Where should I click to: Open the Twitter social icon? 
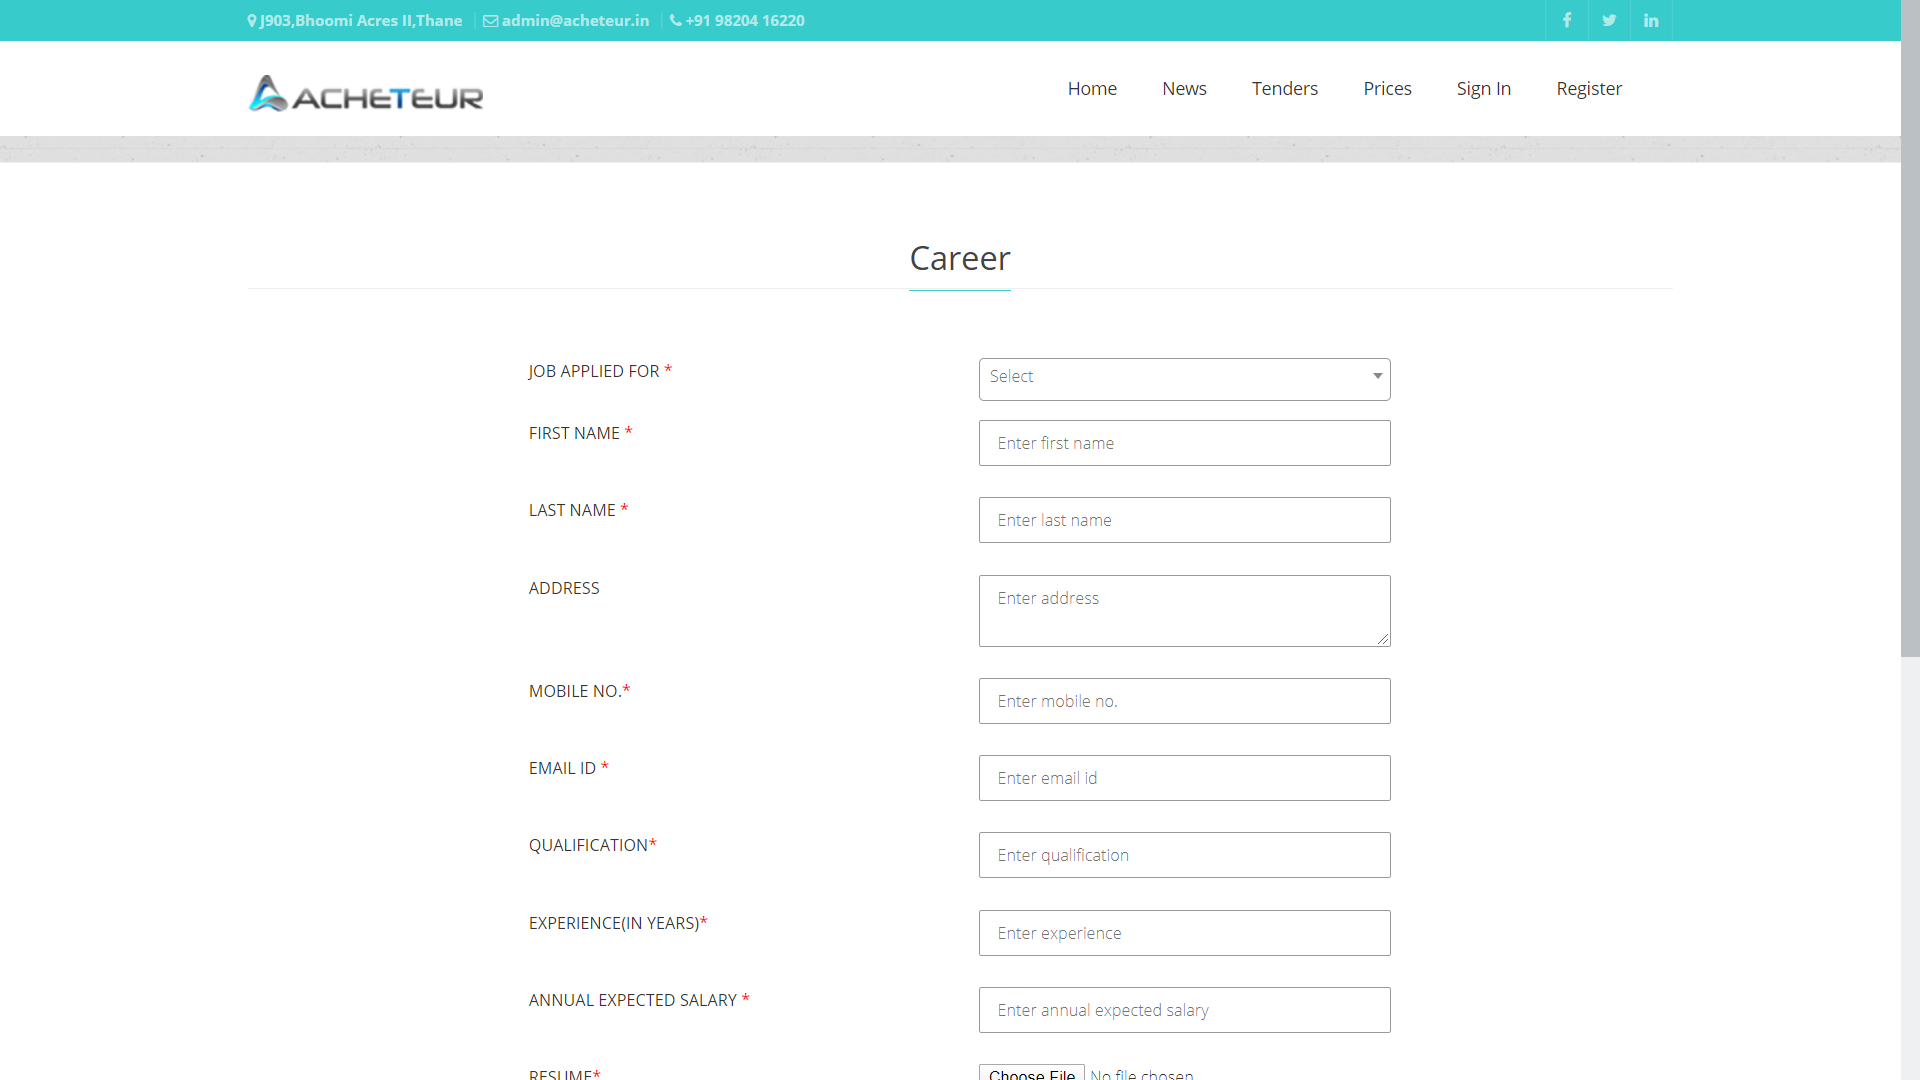click(x=1609, y=20)
